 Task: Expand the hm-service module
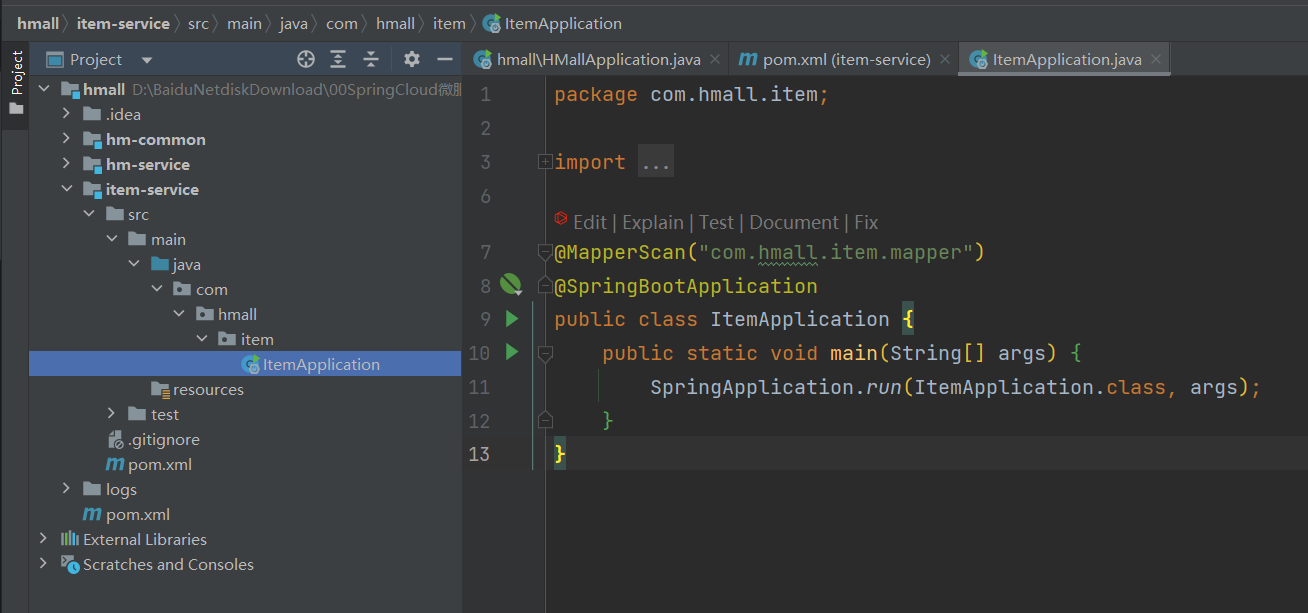coord(66,164)
